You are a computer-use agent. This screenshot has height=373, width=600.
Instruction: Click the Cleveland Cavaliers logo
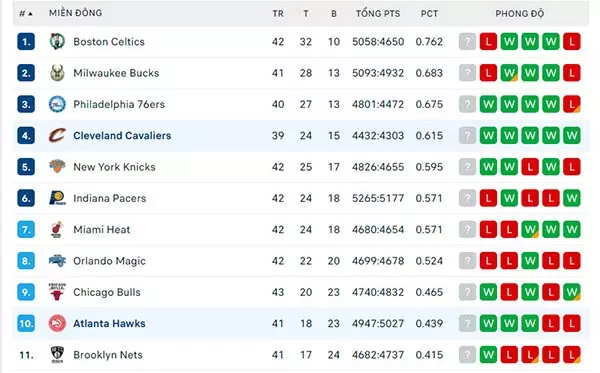57,135
